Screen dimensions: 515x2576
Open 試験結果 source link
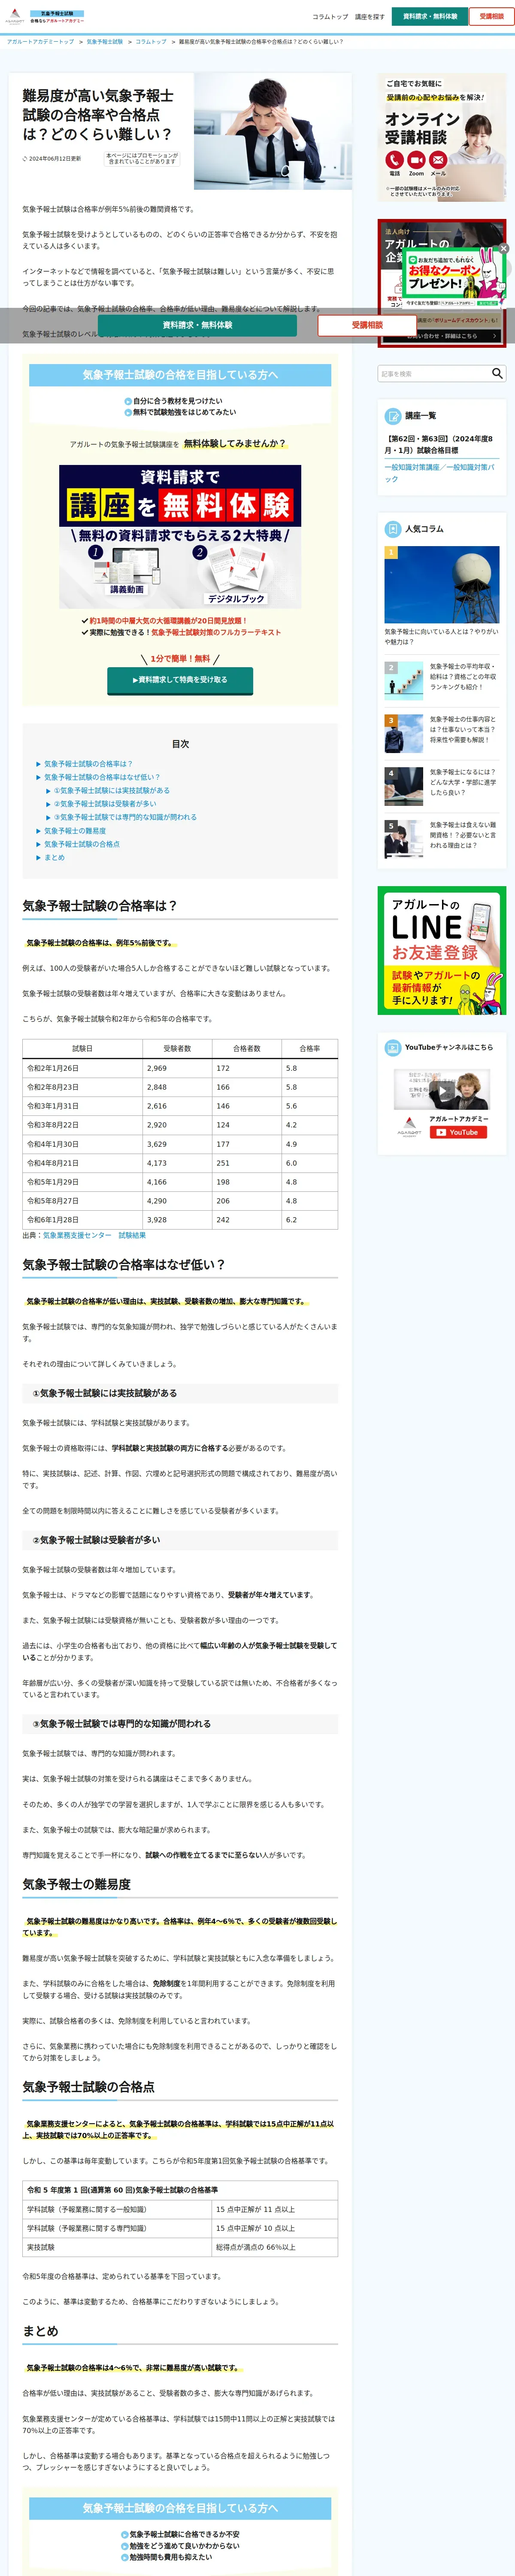[x=132, y=1235]
